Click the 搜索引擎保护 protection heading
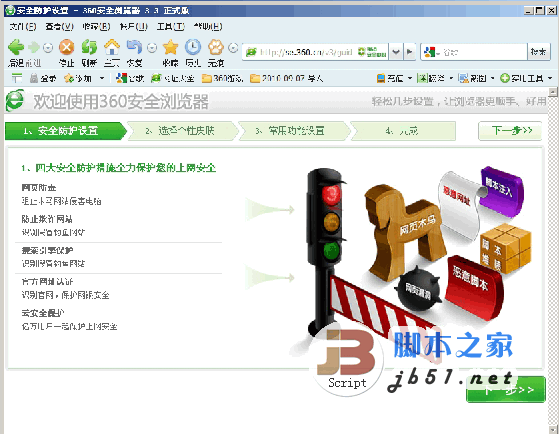Viewport: 559px width, 434px height. click(x=47, y=250)
